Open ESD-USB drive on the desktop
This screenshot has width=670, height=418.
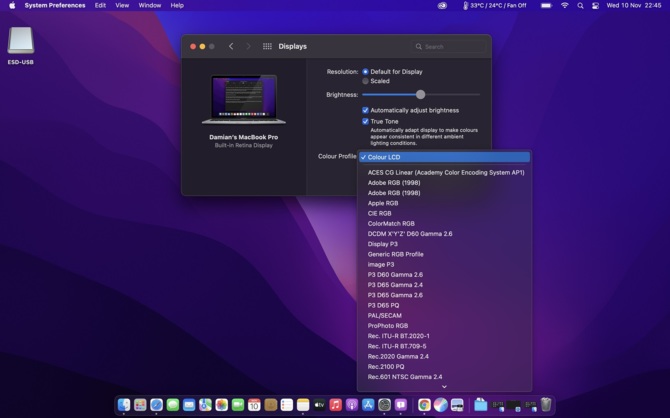(21, 46)
